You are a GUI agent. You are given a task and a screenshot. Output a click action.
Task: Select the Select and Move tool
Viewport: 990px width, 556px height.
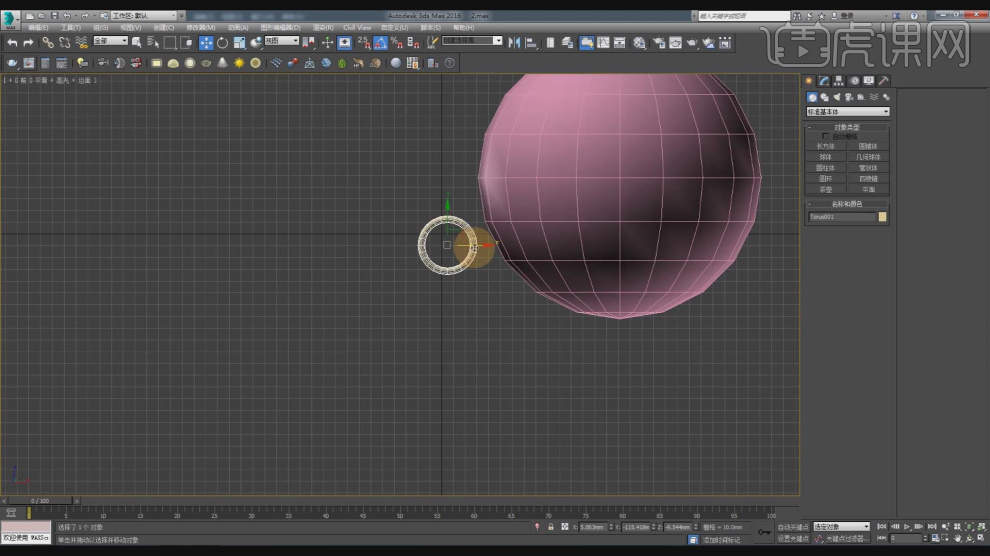(x=206, y=42)
